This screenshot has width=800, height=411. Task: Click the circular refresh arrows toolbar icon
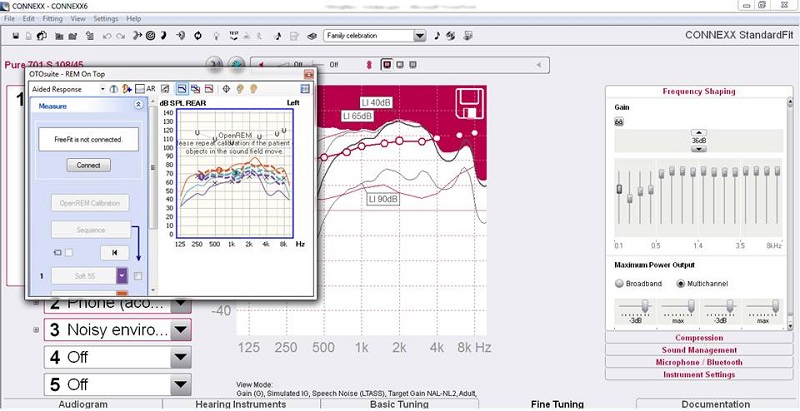pyautogui.click(x=198, y=36)
